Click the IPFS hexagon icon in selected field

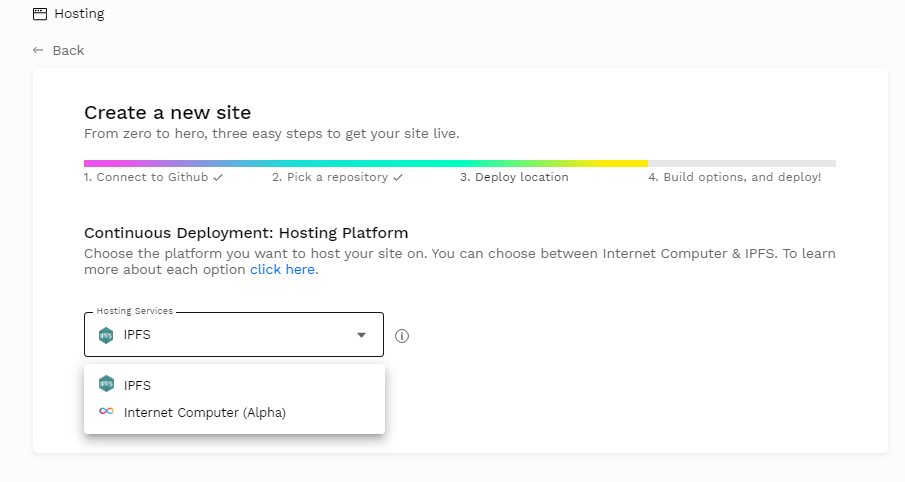(107, 335)
